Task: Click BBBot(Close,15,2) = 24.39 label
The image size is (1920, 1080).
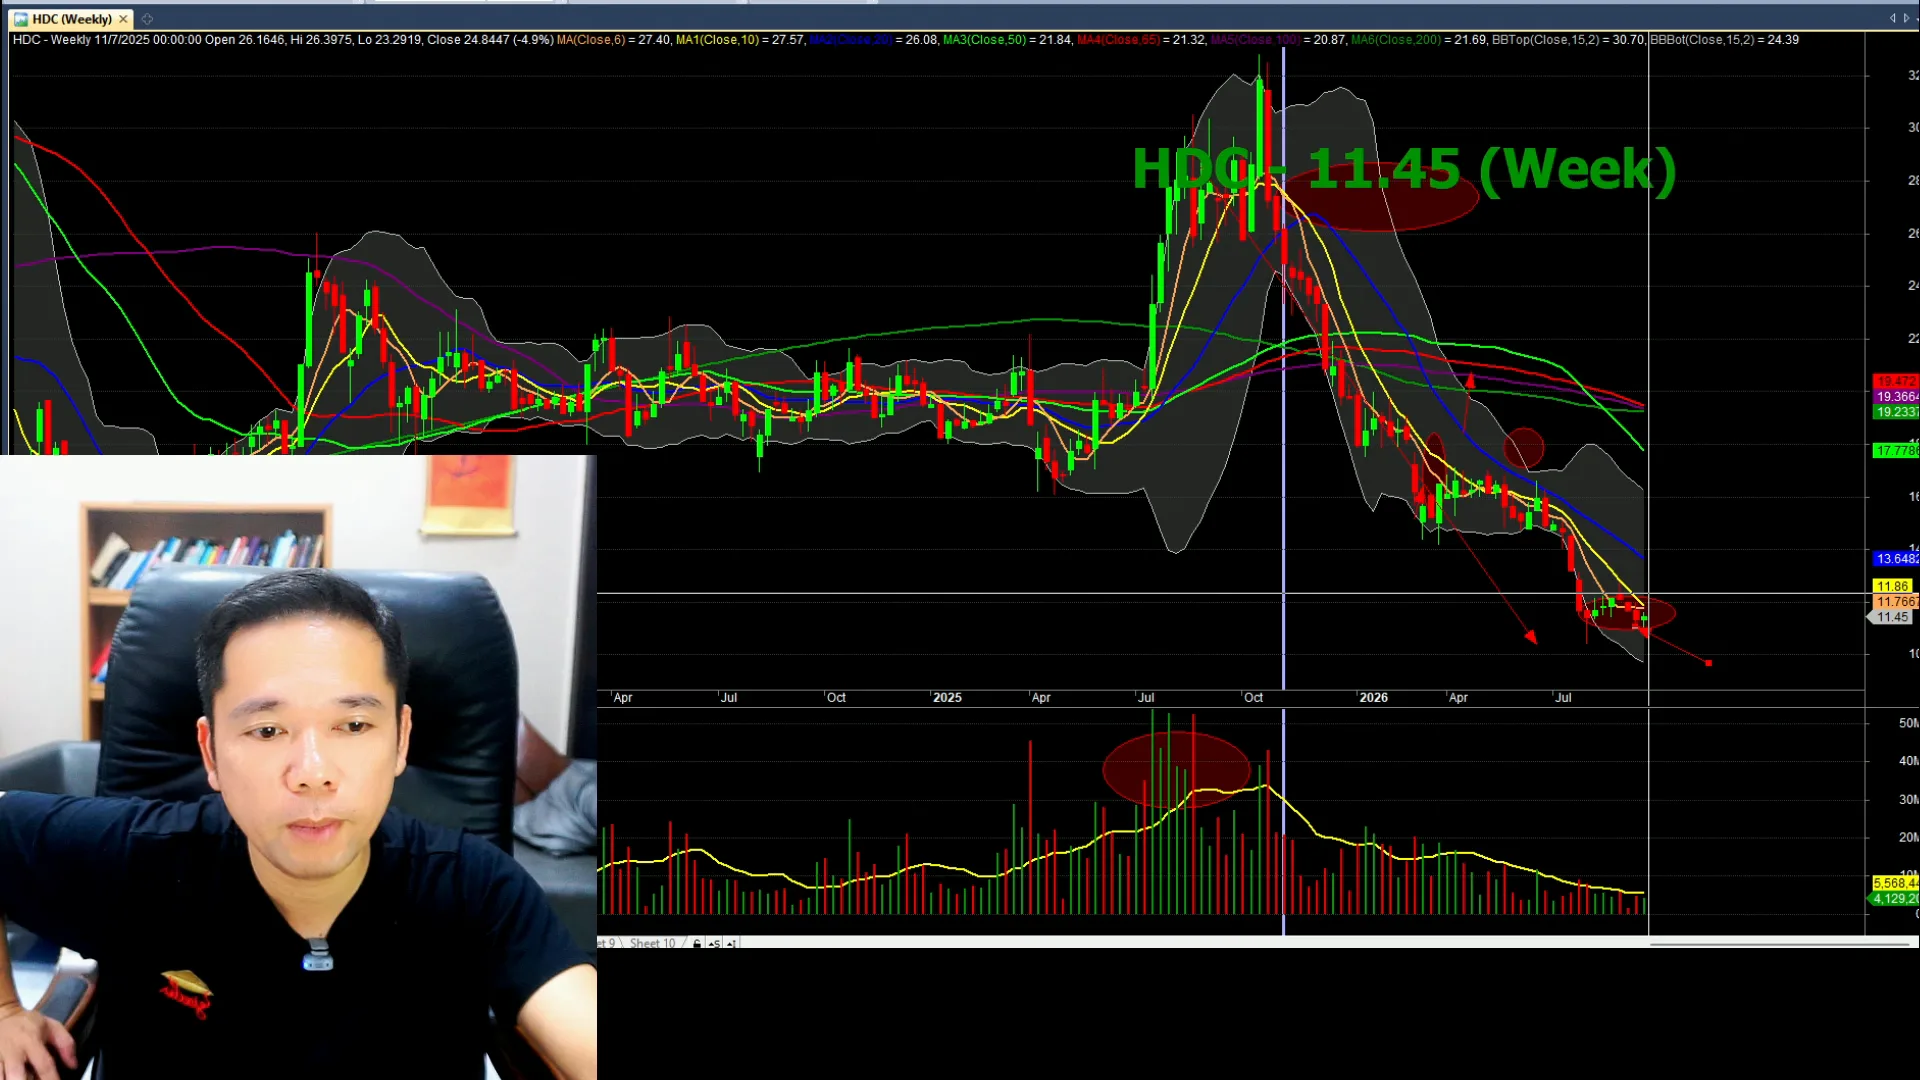Action: (1724, 40)
